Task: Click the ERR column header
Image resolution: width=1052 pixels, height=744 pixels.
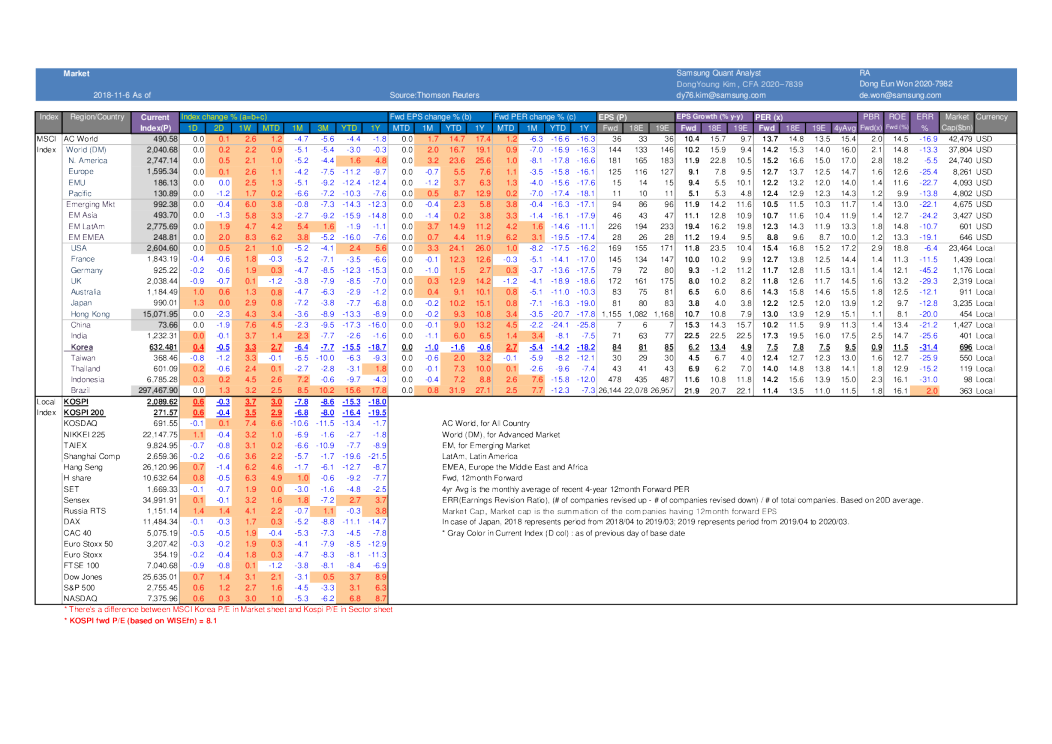Action: click(924, 117)
